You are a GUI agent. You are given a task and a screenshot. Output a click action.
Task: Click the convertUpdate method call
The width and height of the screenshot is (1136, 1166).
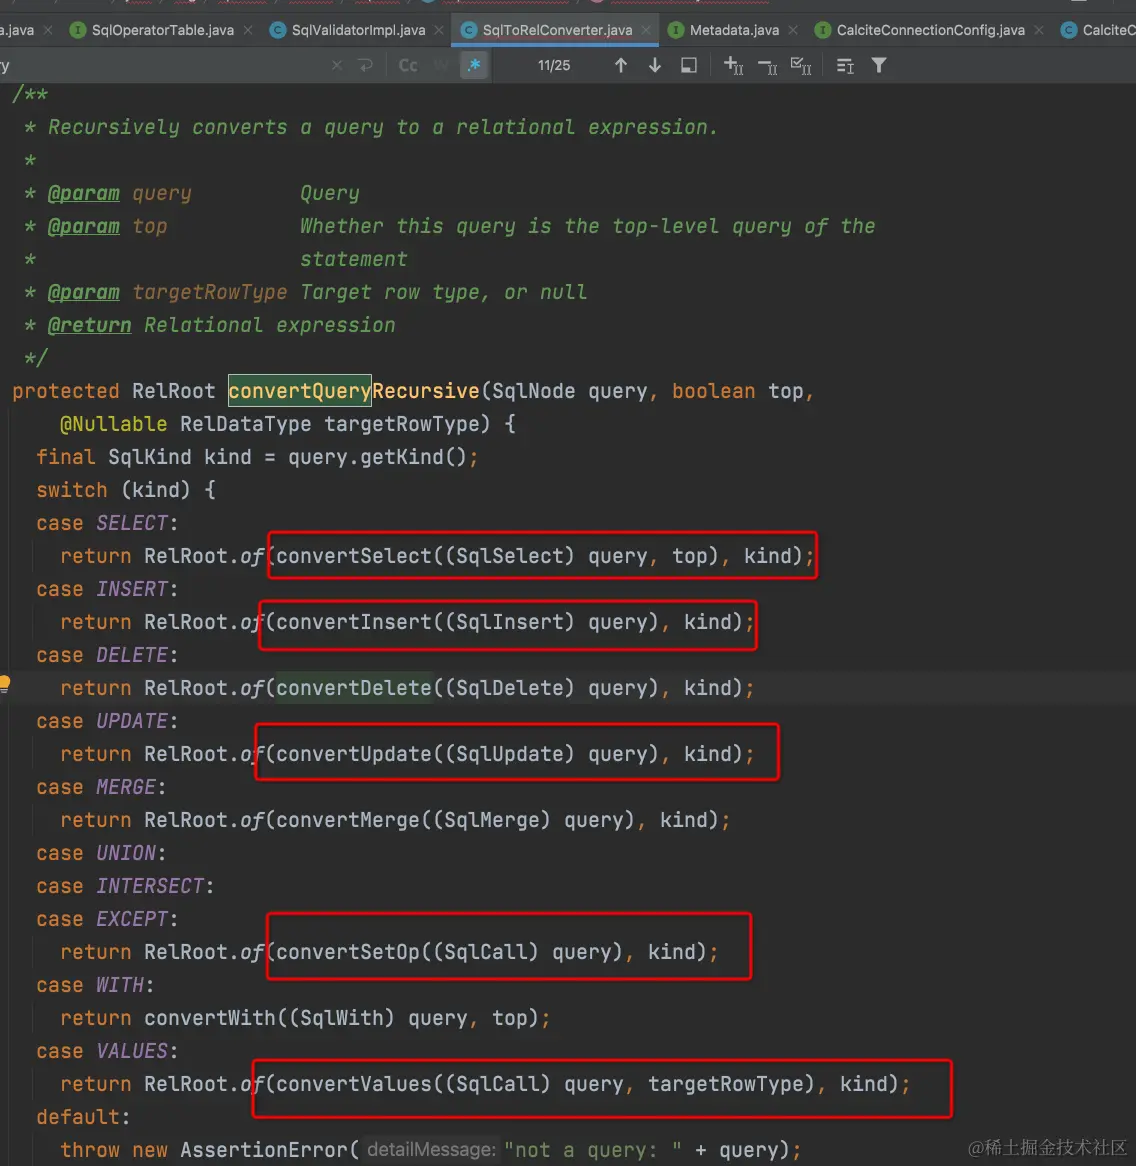pos(354,754)
